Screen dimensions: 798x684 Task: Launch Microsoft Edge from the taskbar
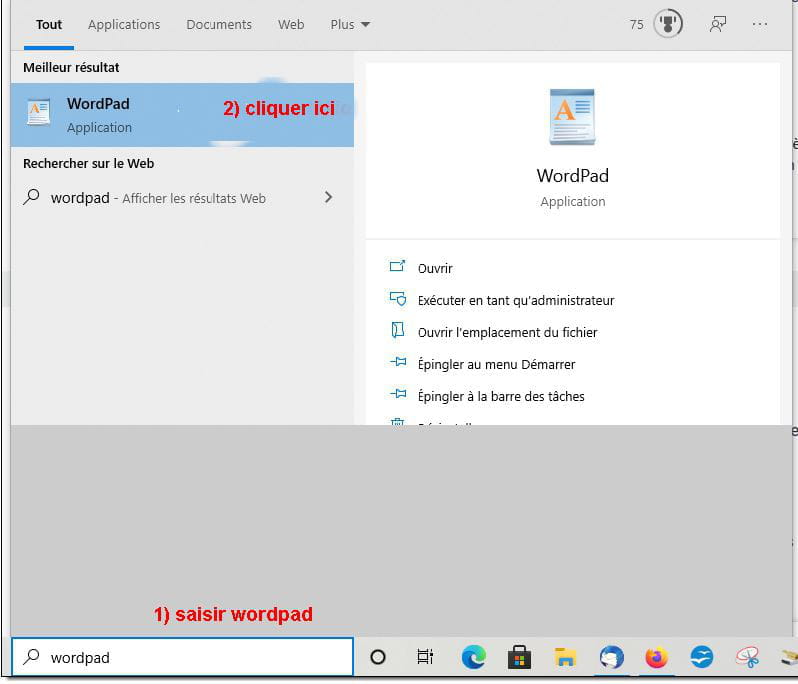point(473,657)
